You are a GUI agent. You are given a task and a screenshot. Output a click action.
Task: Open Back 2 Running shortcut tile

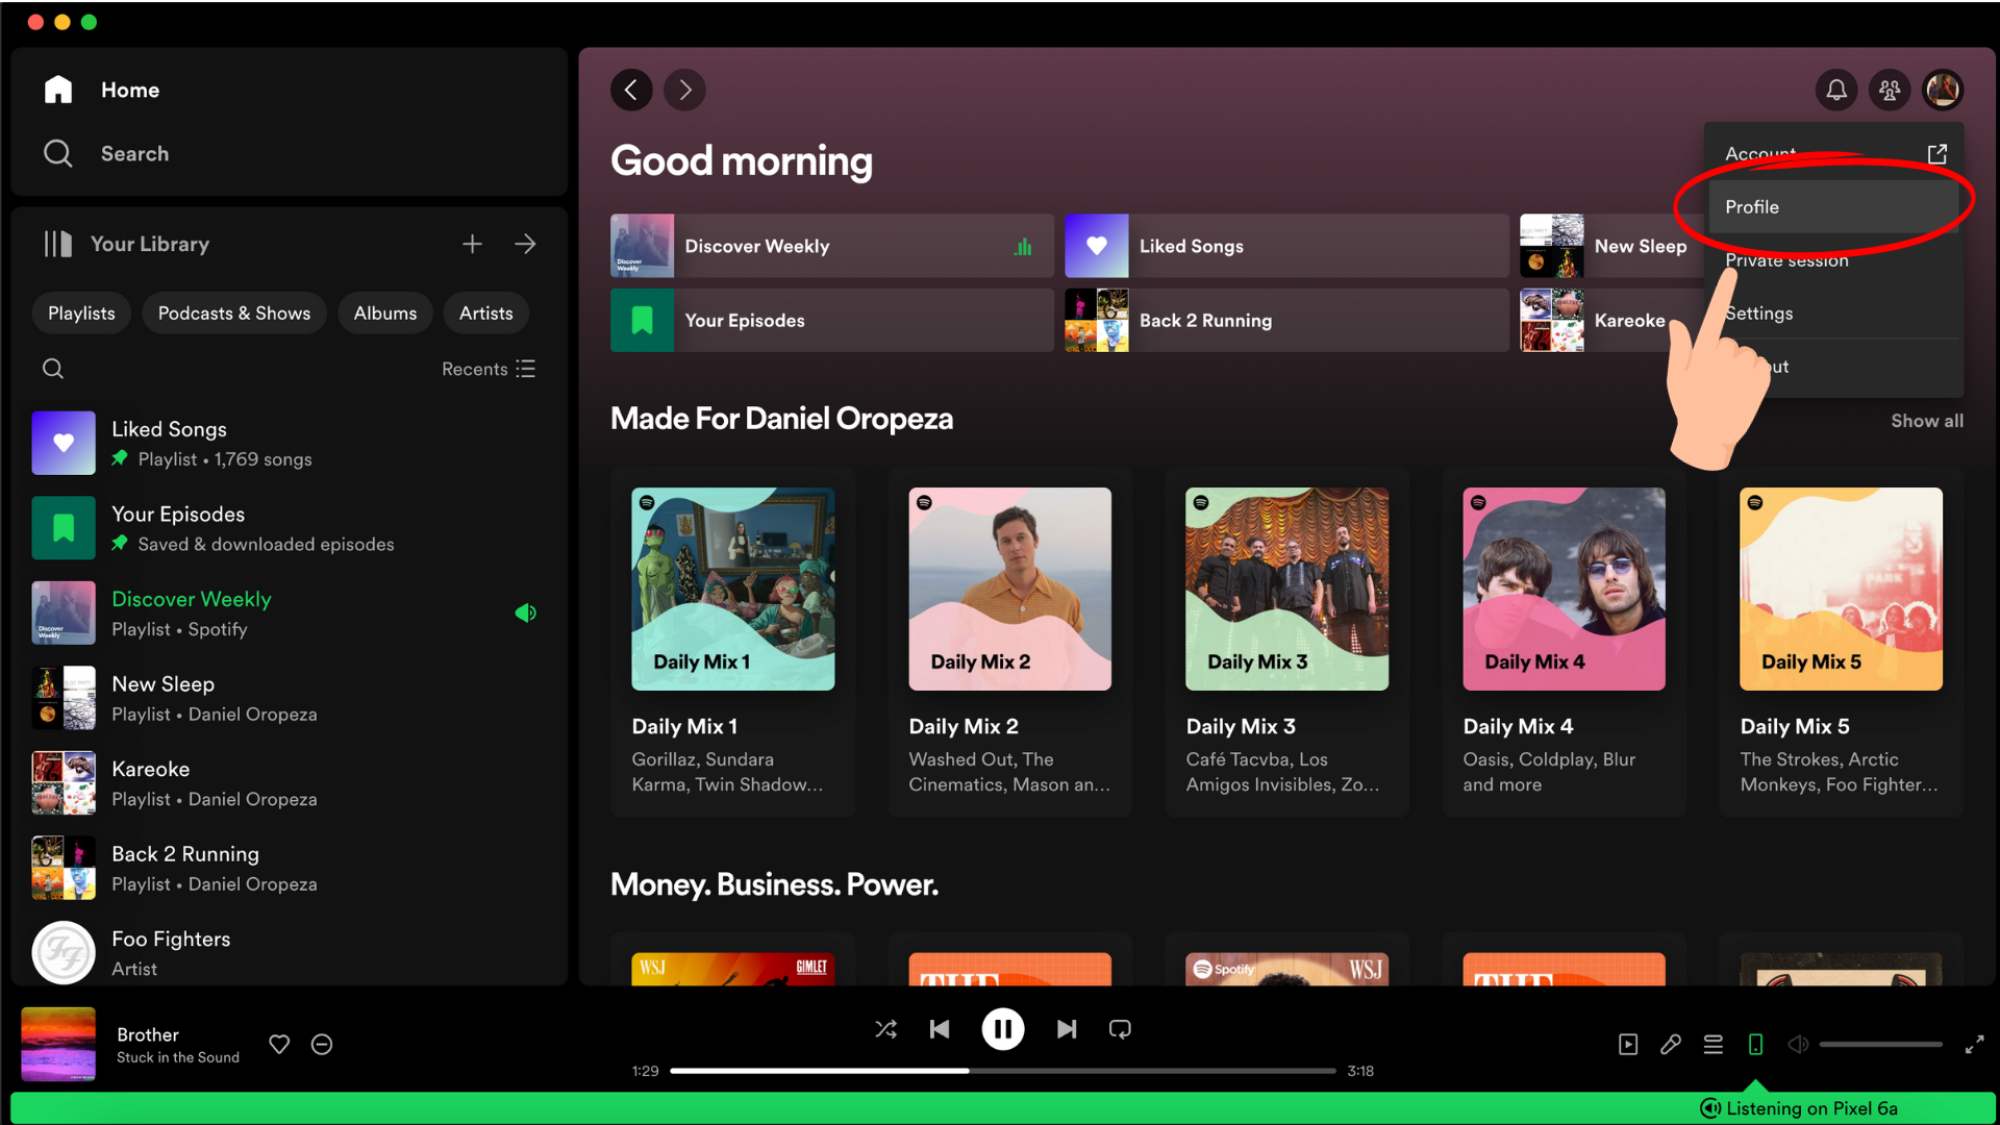click(1286, 320)
